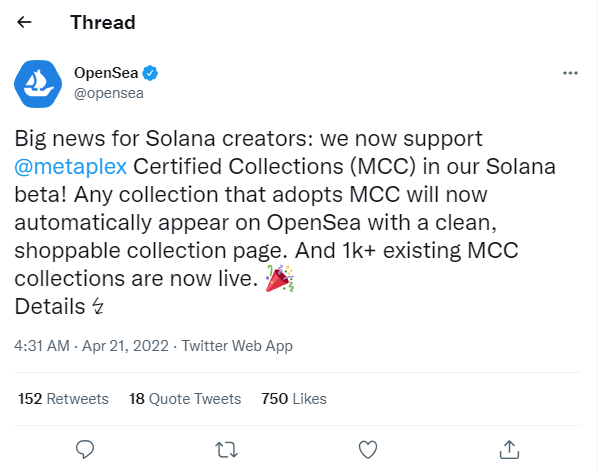The height and width of the screenshot is (472, 598).
Task: Open the three-dot more options menu
Action: coord(570,73)
